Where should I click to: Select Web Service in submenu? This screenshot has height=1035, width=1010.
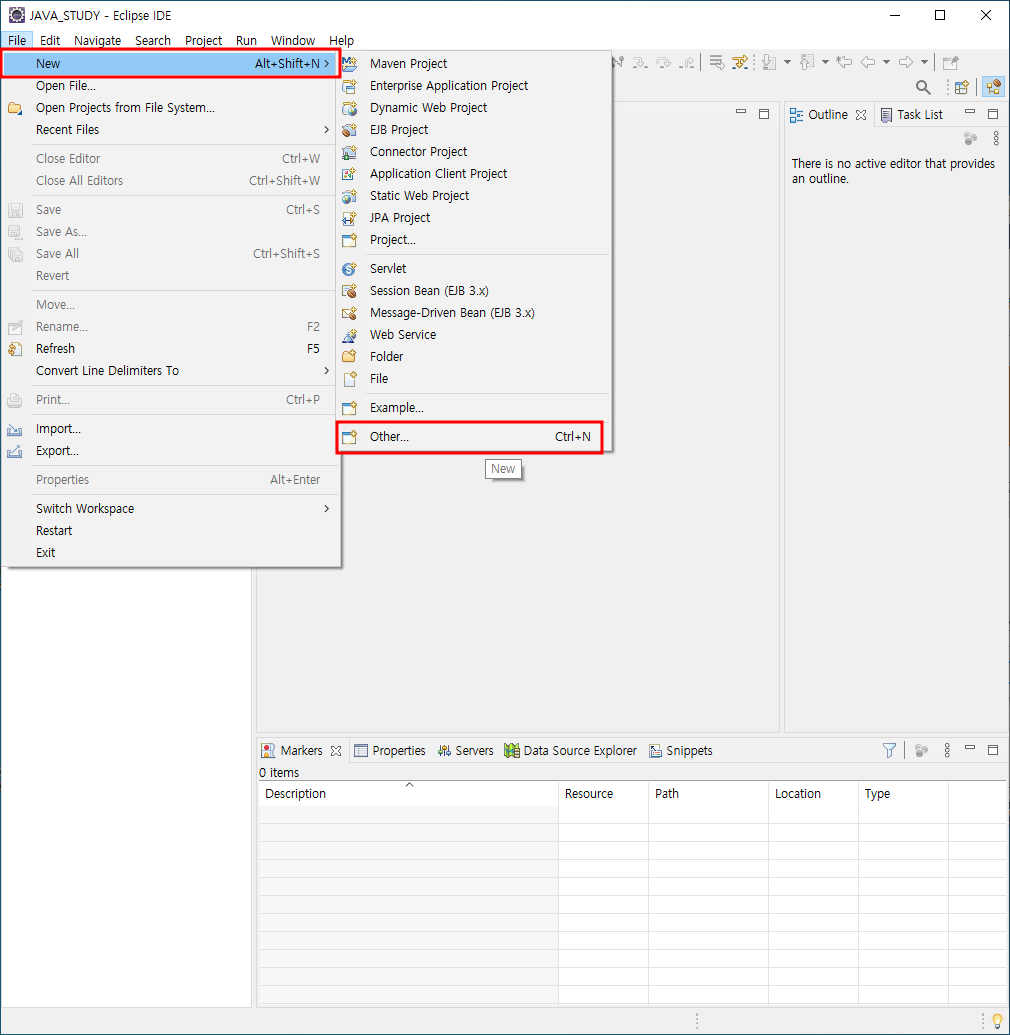coord(474,335)
